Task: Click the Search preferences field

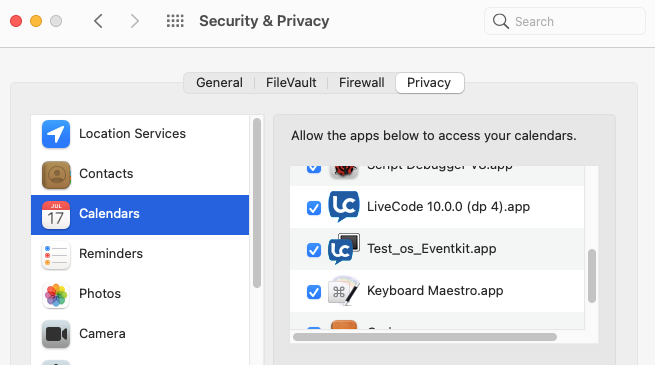Action: click(565, 21)
